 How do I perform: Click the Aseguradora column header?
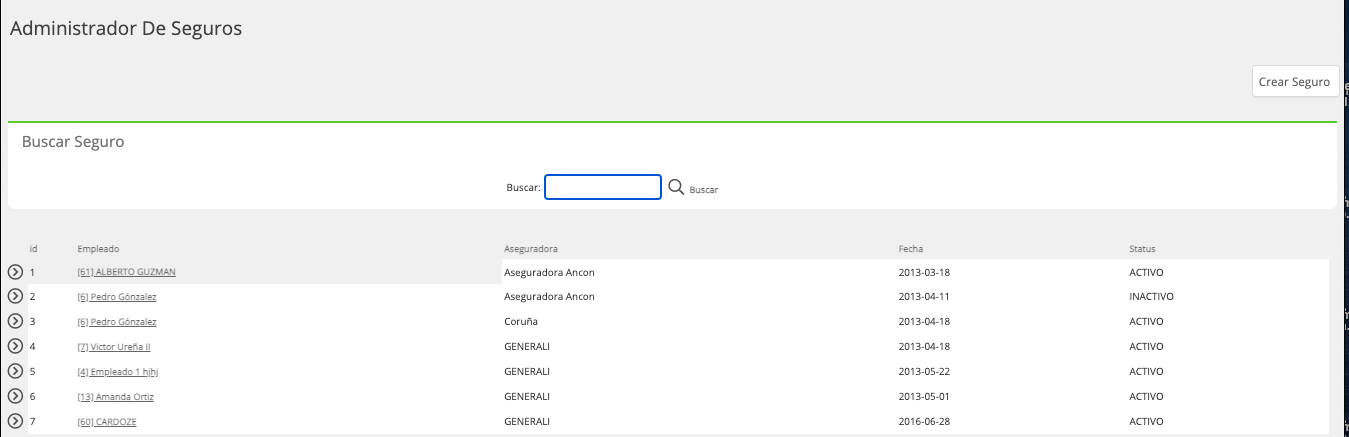coord(531,248)
